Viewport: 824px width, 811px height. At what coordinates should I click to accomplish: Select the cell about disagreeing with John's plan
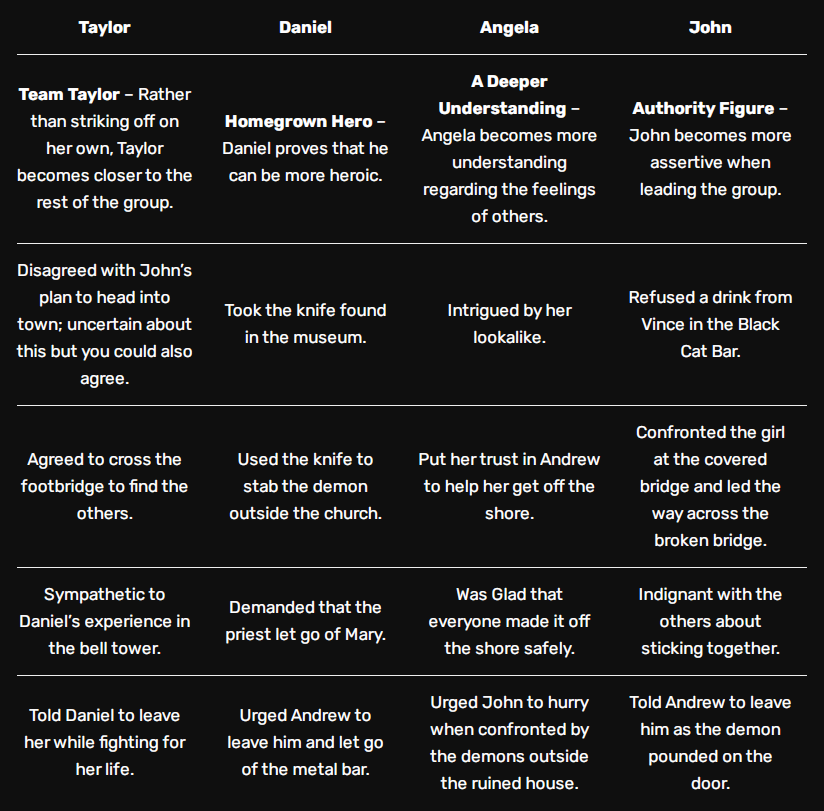[x=105, y=324]
